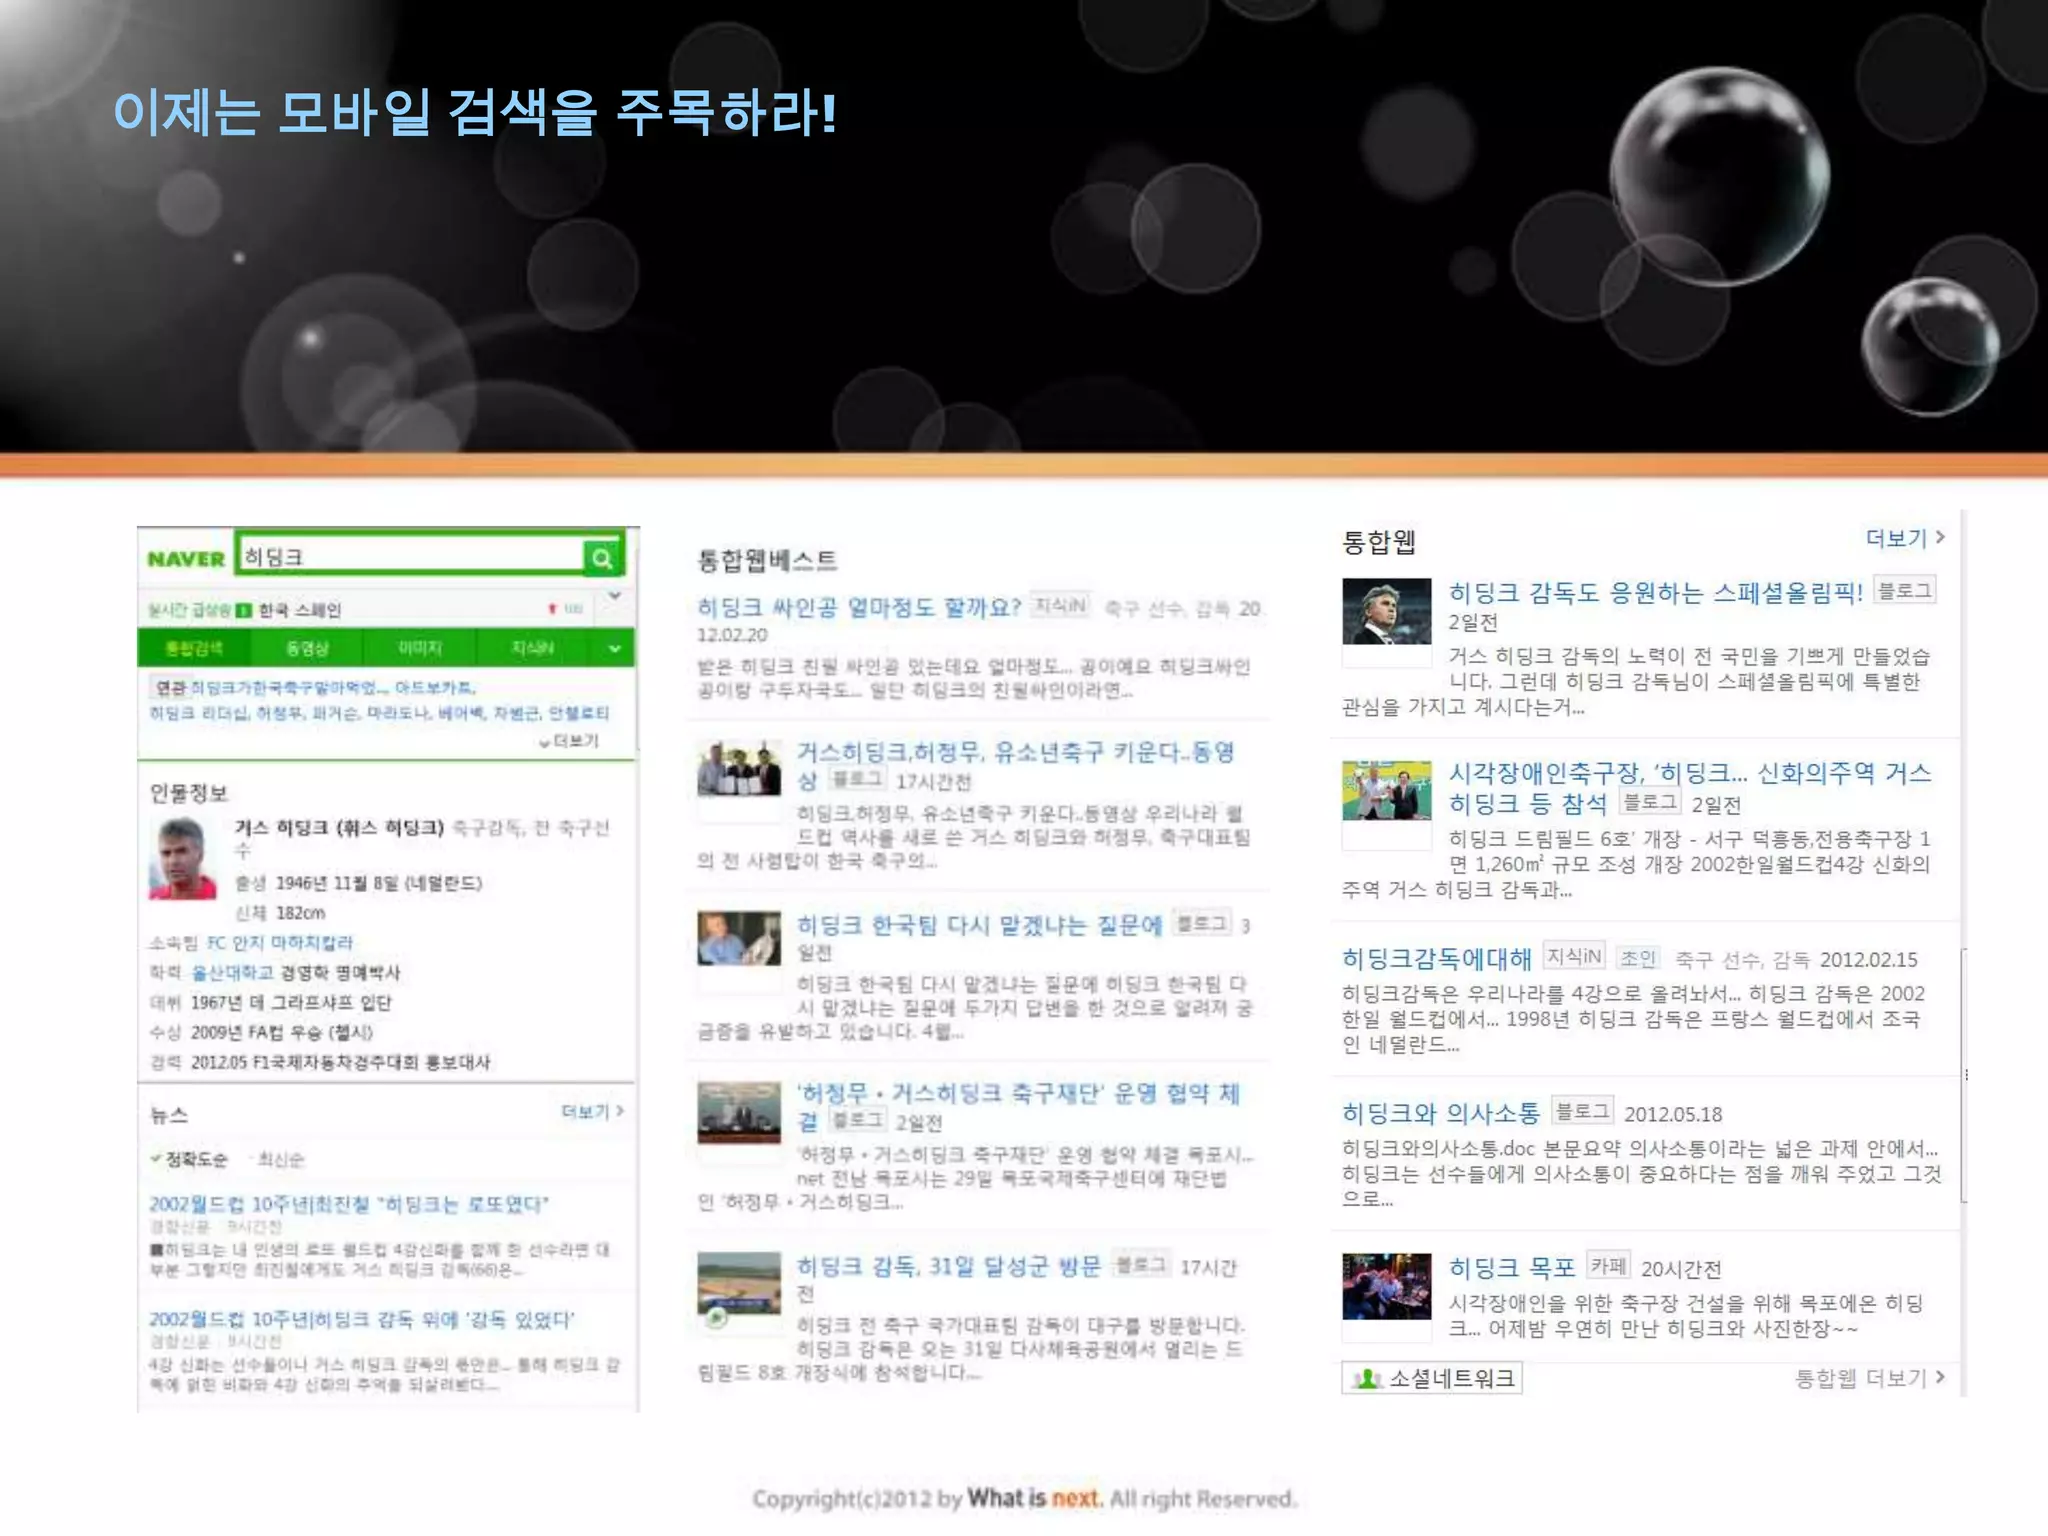The width and height of the screenshot is (2048, 1536).
Task: Open 히딩크 싸인공 얼마정도 할까요? result
Action: coord(858,607)
